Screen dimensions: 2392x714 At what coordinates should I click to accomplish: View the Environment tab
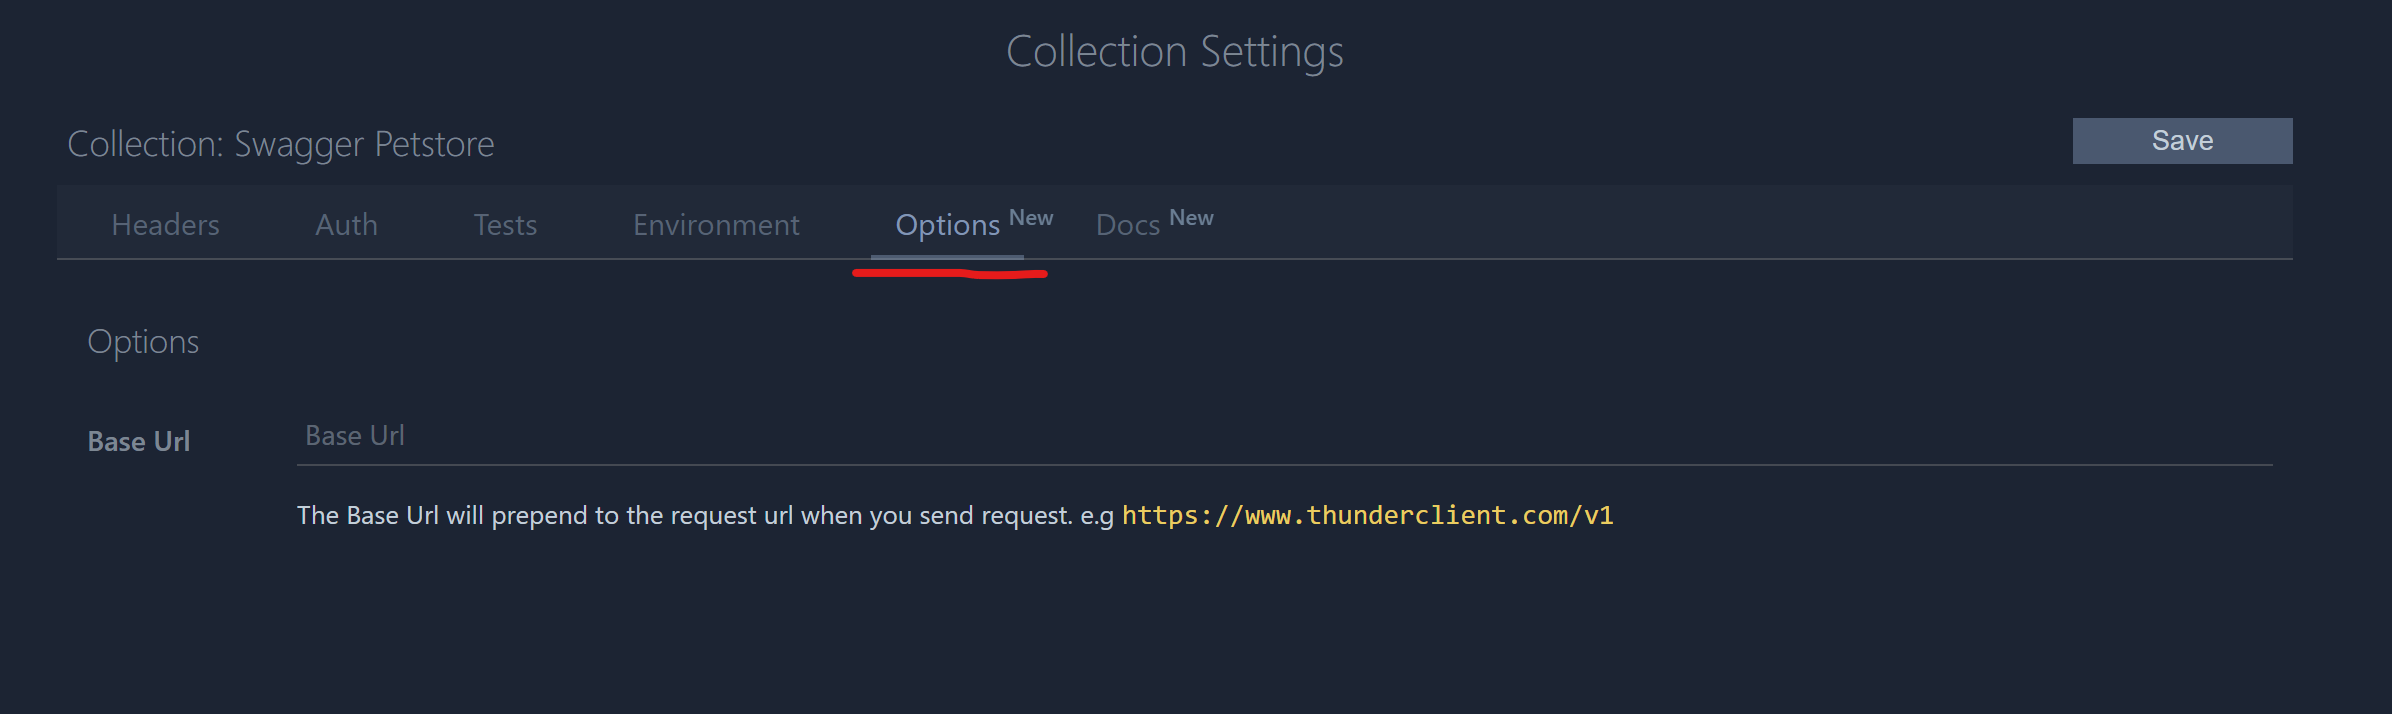[x=715, y=225]
